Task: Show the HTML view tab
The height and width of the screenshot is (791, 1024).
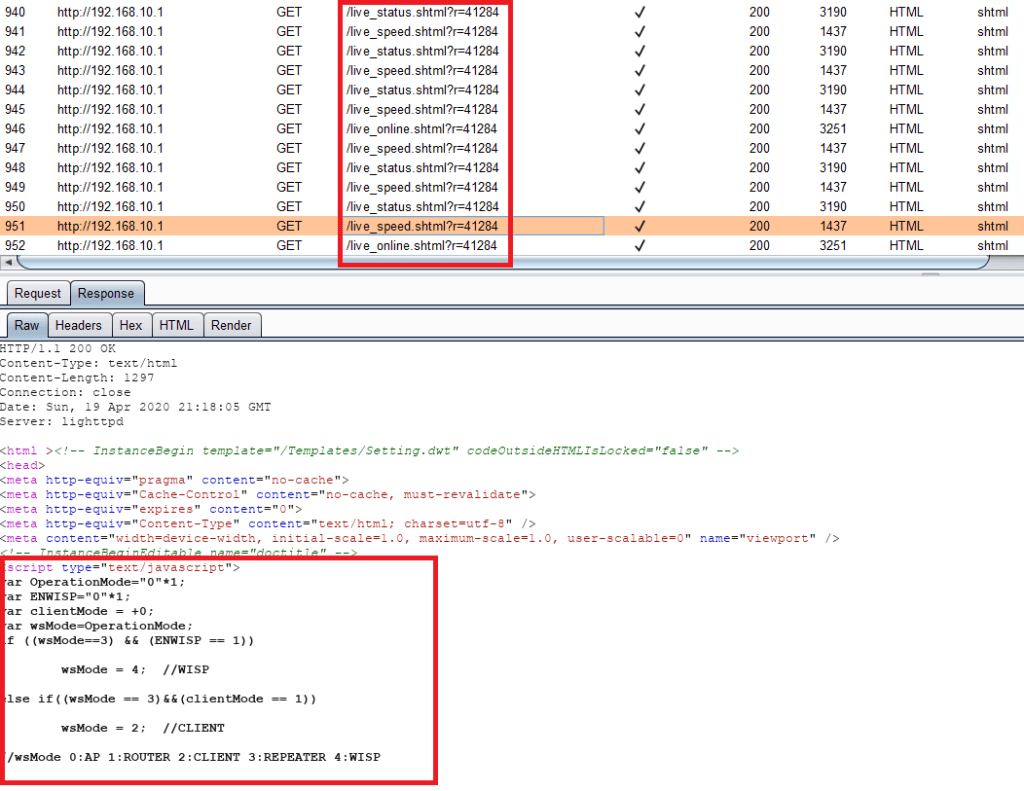Action: coord(177,325)
